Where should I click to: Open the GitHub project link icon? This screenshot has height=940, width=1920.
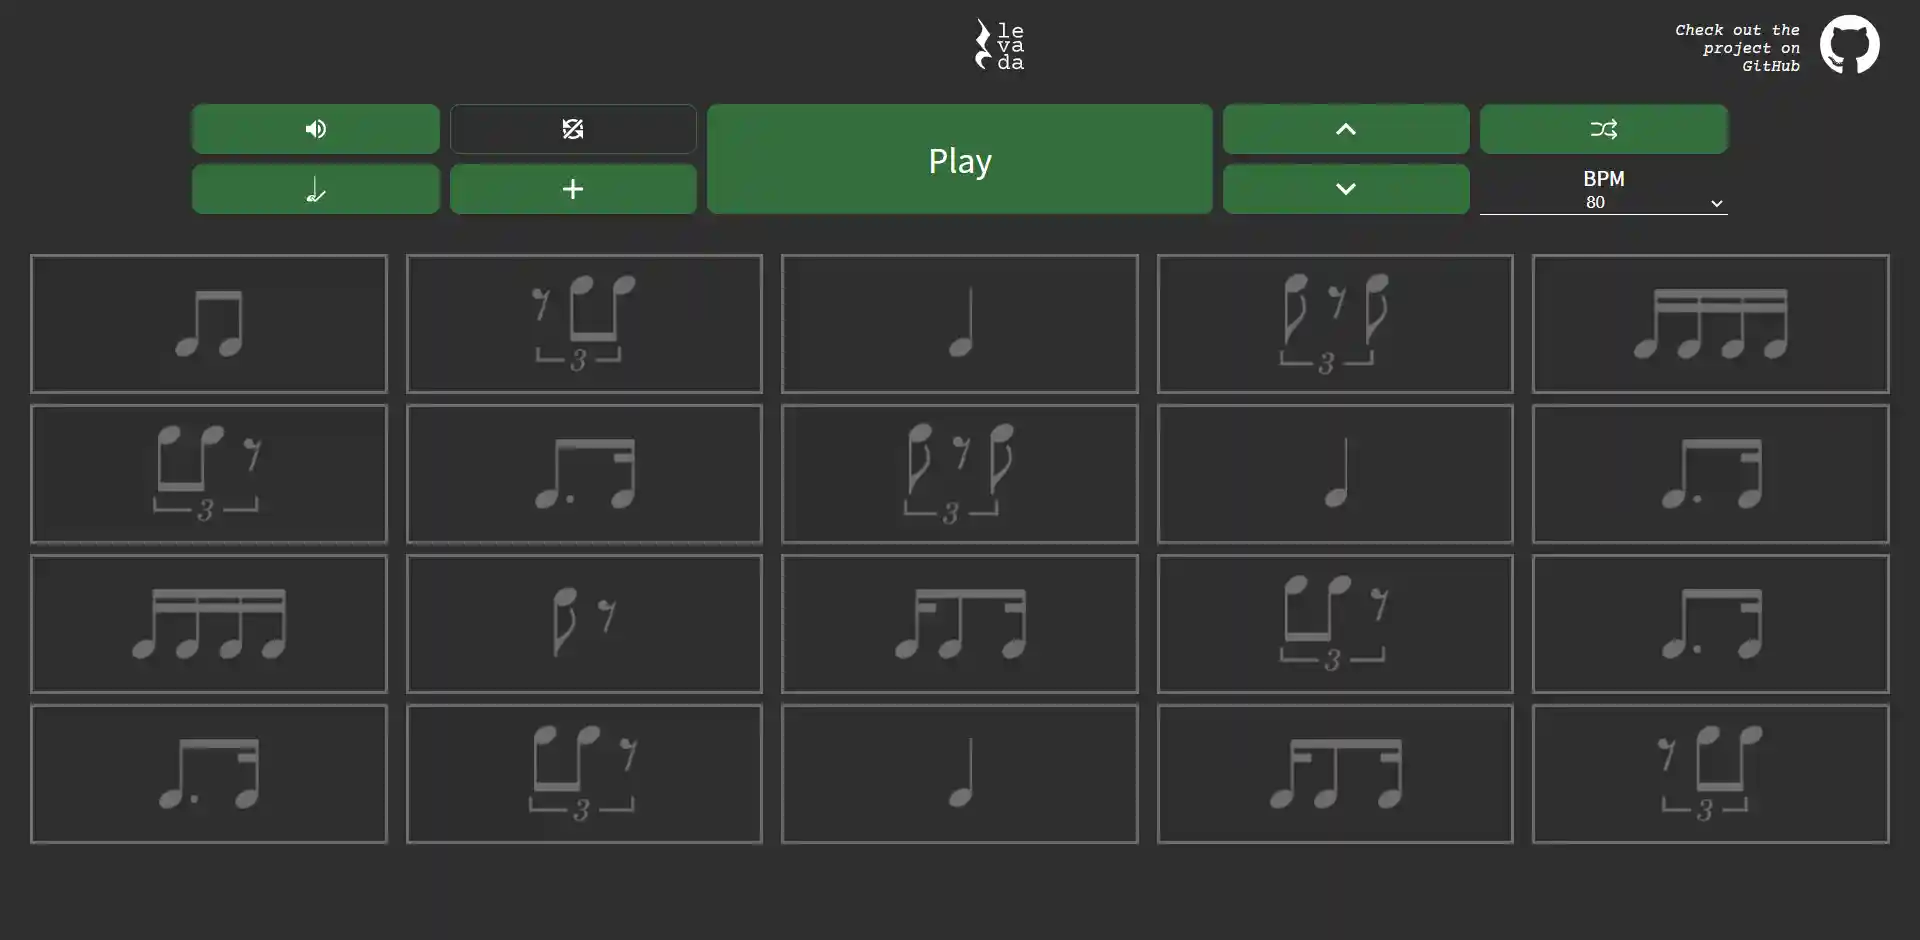pyautogui.click(x=1849, y=45)
